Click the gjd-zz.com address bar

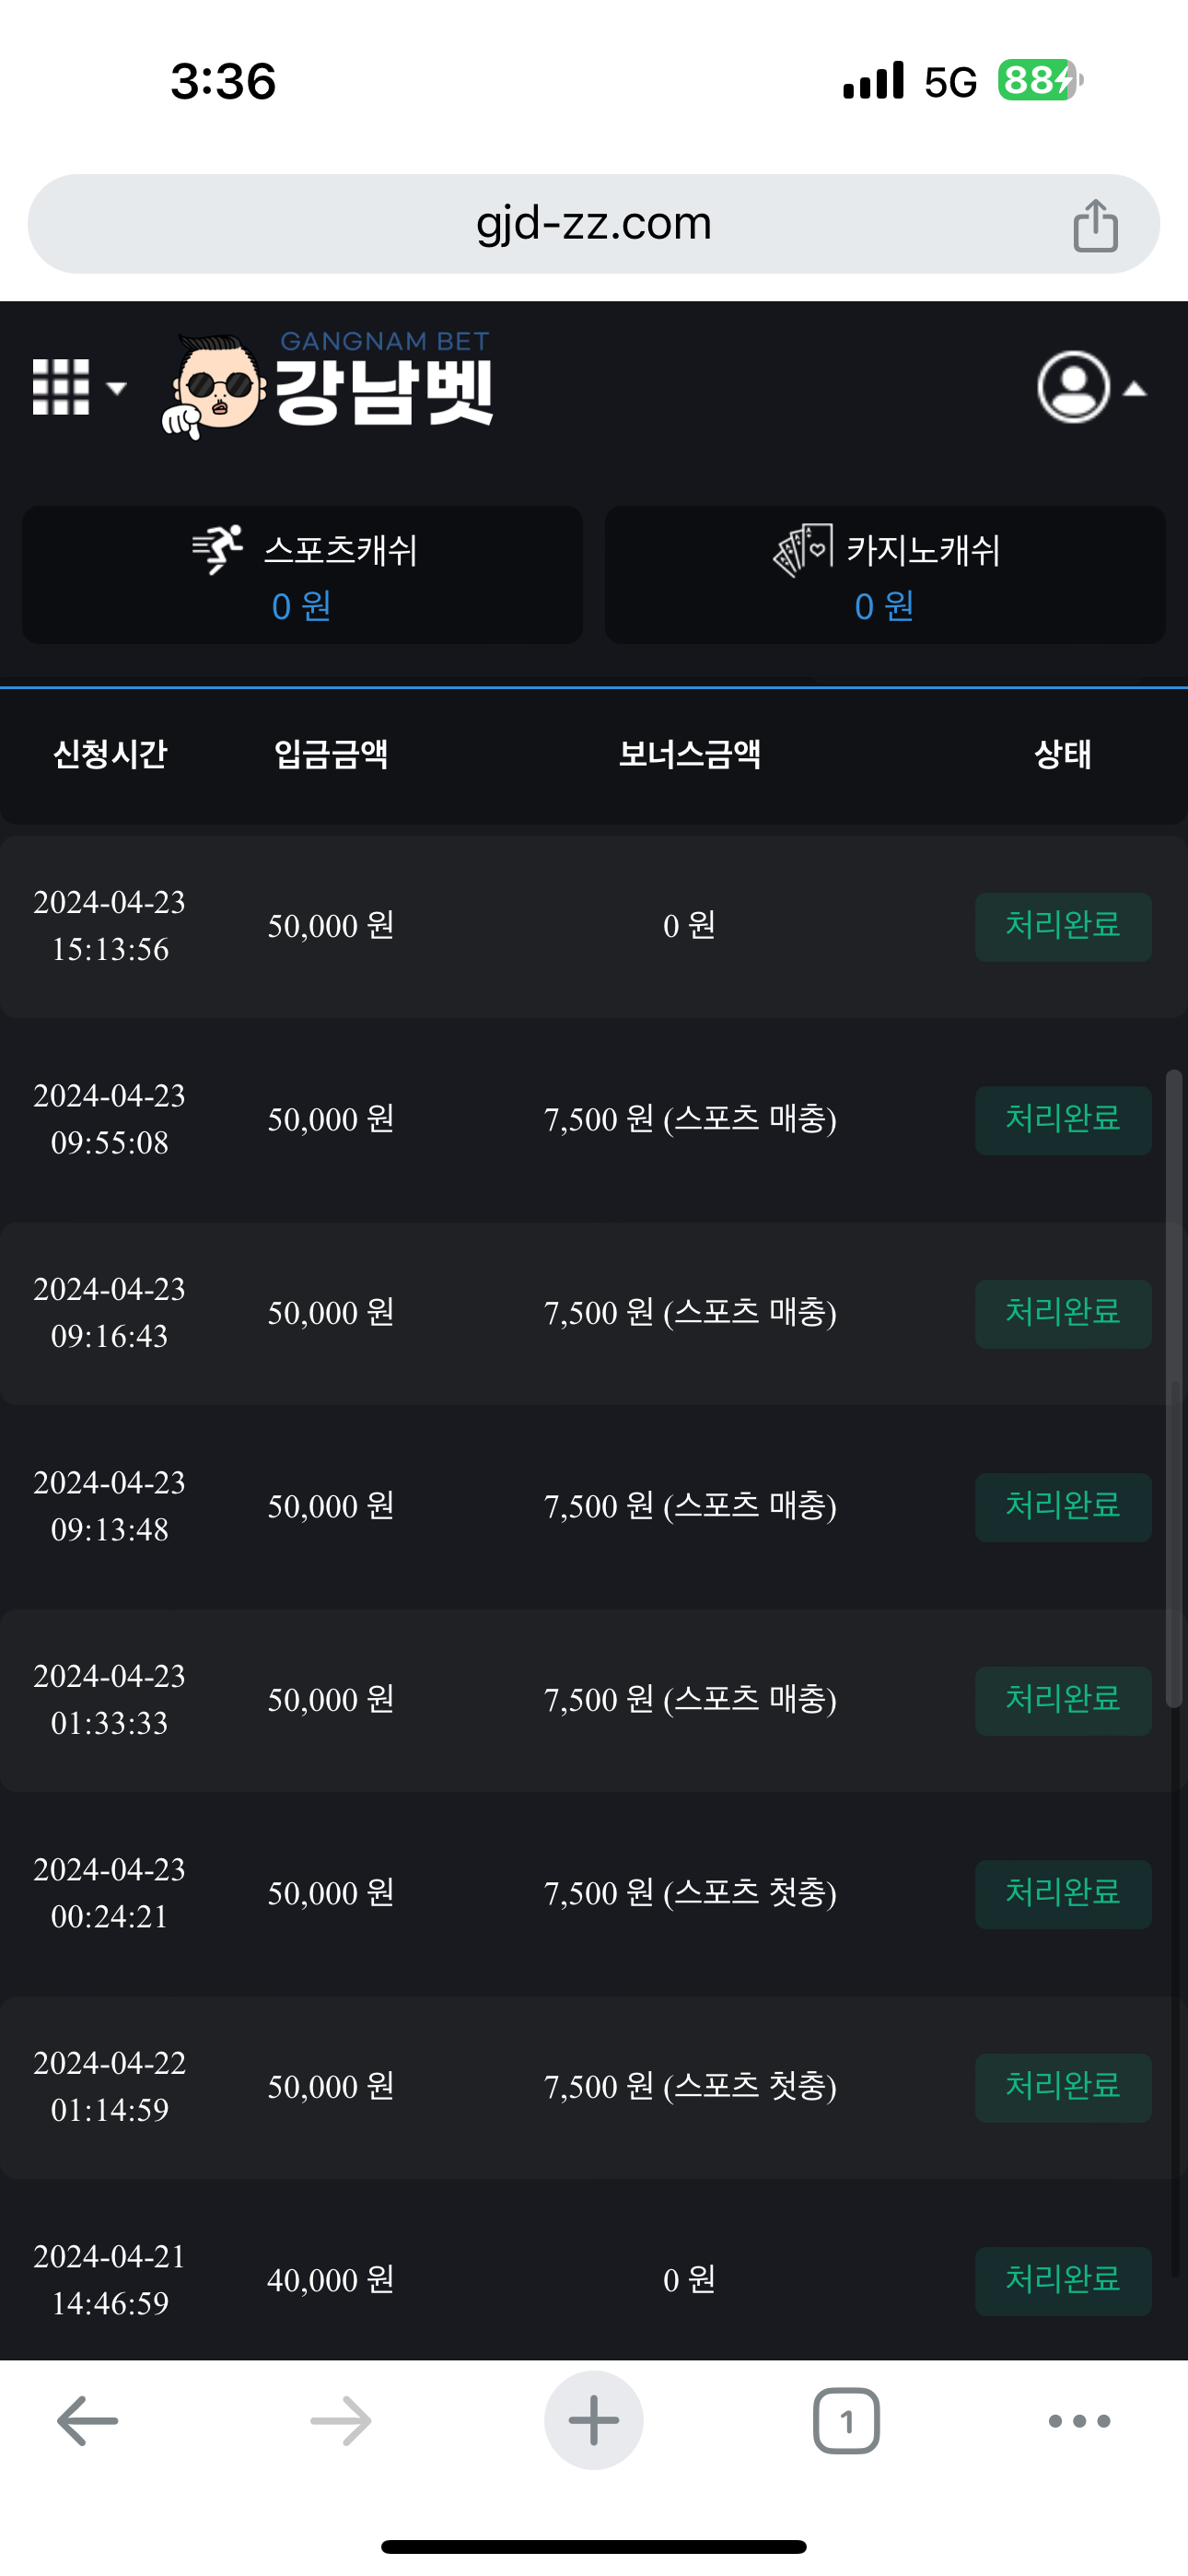click(x=593, y=224)
